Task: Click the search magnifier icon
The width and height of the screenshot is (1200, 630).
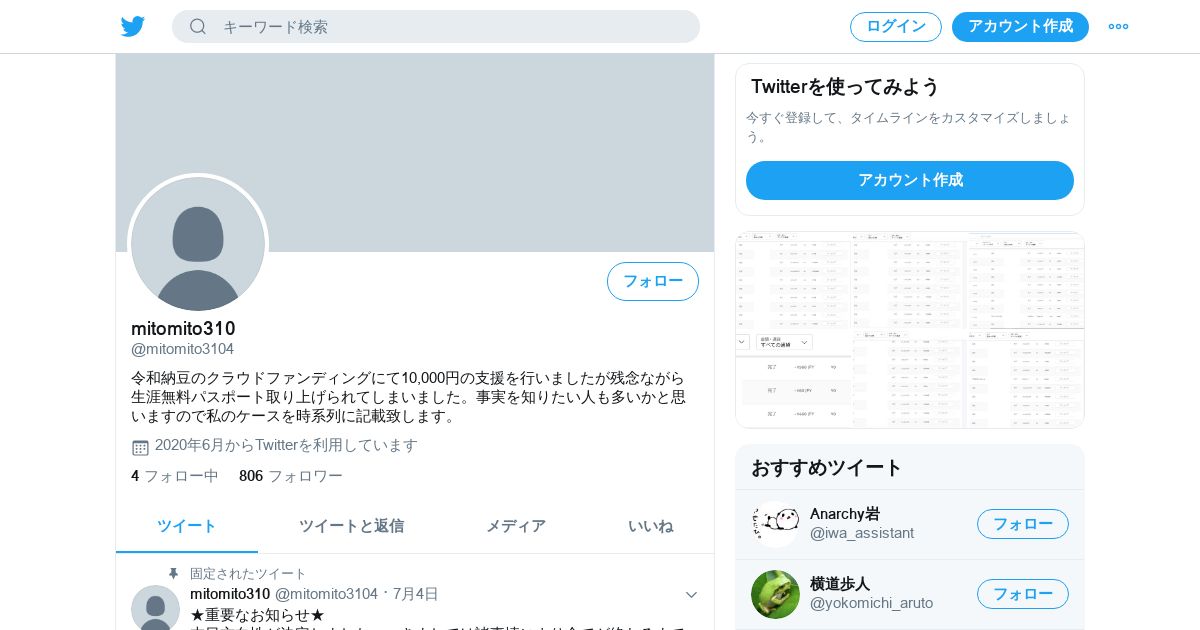Action: [x=198, y=26]
